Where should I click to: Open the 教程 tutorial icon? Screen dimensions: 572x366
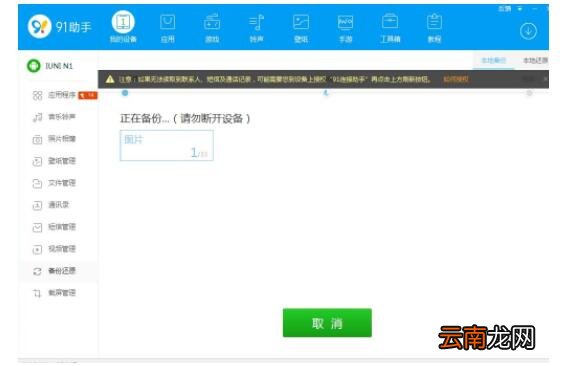[x=434, y=28]
